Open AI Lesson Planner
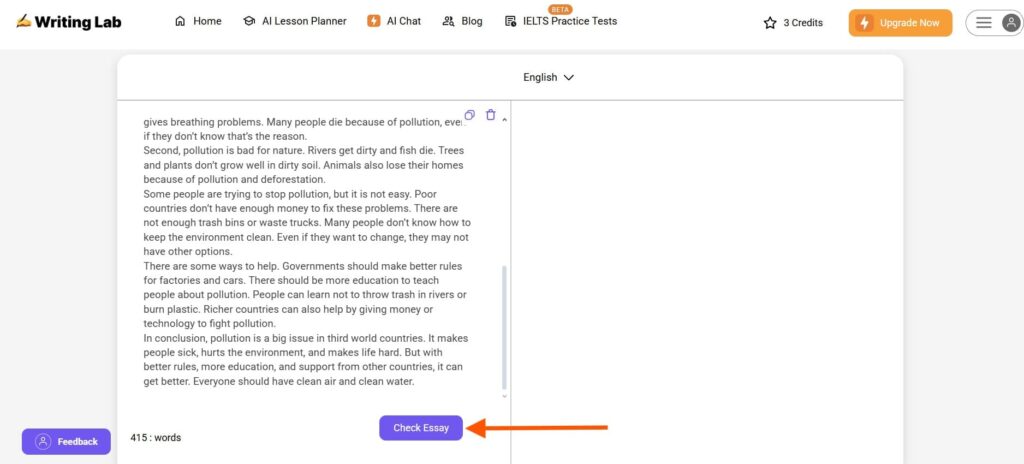Screen dimensions: 1024x464 pos(295,21)
